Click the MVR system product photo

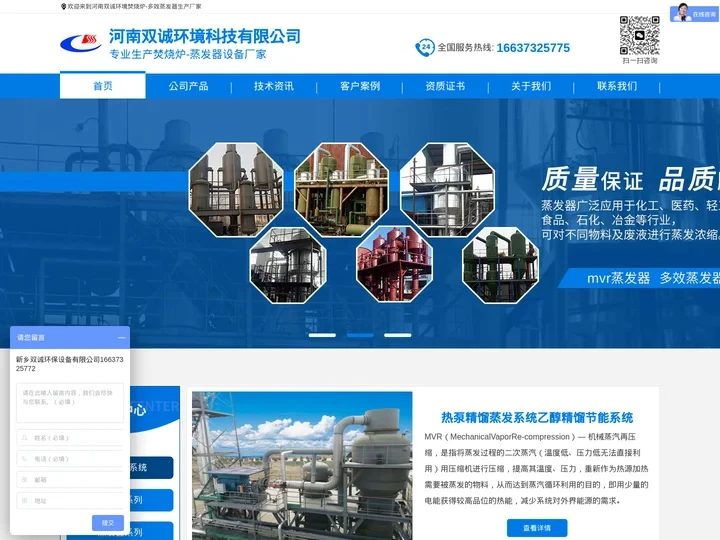pyautogui.click(x=302, y=466)
